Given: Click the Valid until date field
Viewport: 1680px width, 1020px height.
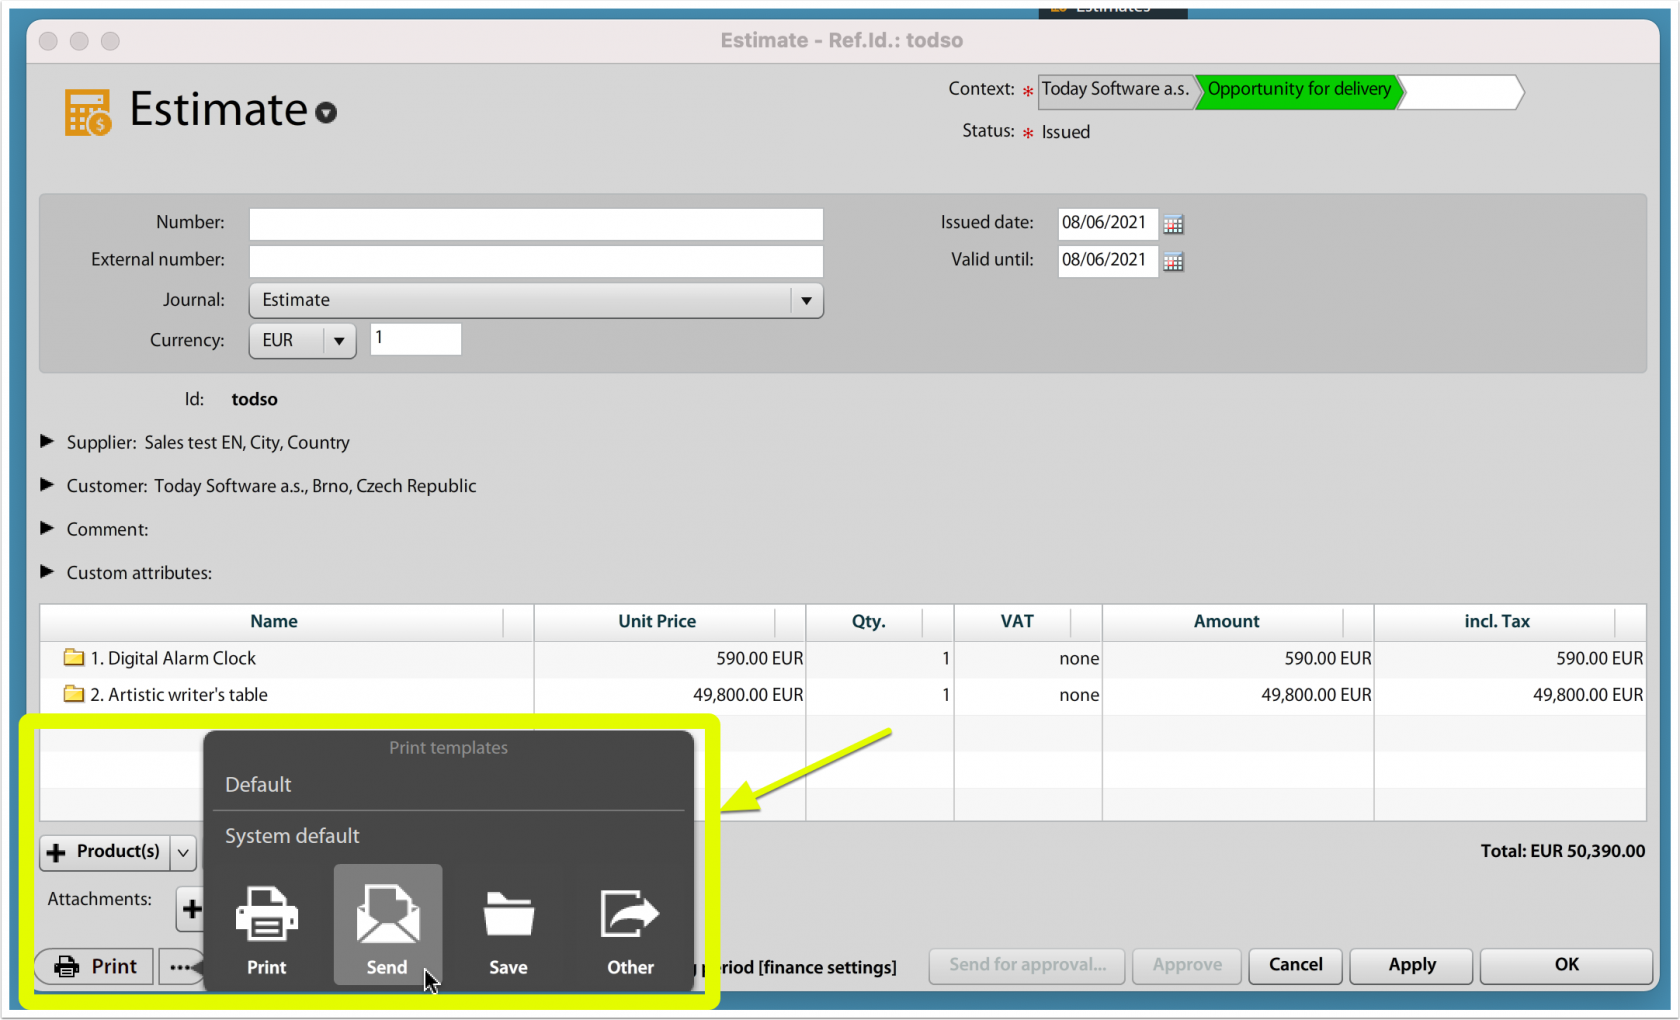Looking at the screenshot, I should click(x=1107, y=261).
